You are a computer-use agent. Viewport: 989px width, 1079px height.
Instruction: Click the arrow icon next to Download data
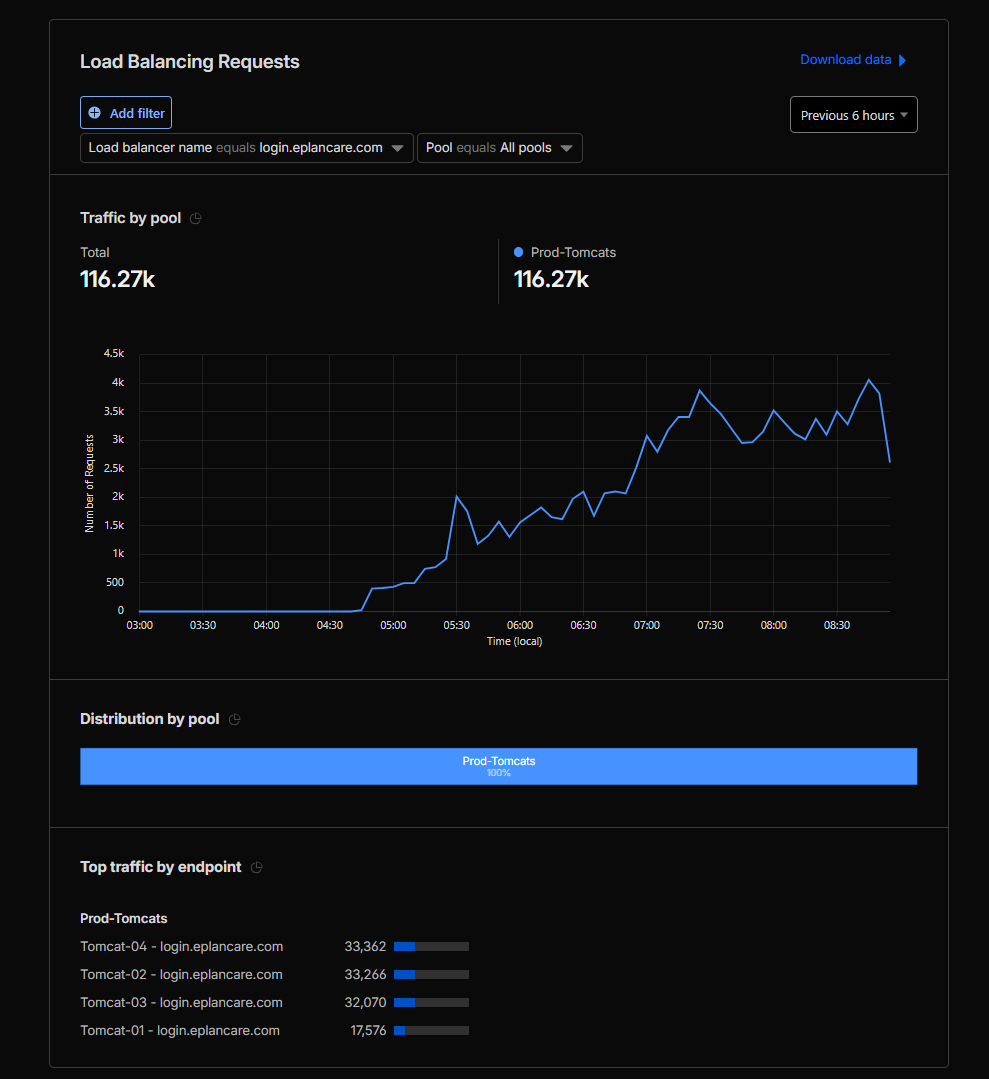902,60
